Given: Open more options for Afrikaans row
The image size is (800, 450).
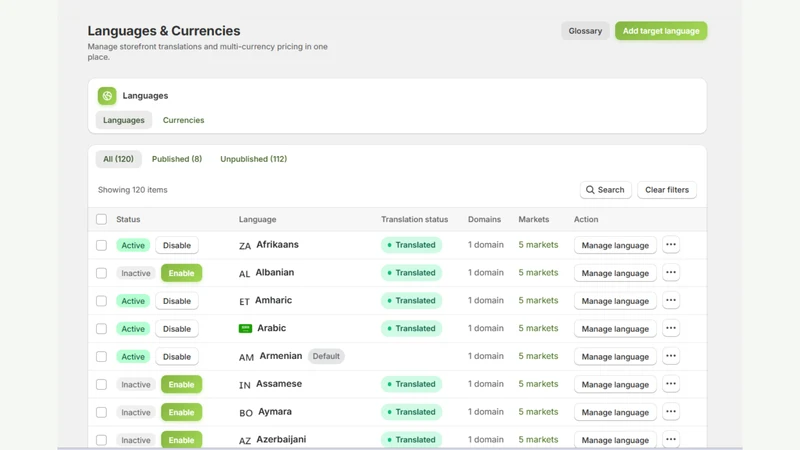Looking at the screenshot, I should click(x=670, y=245).
